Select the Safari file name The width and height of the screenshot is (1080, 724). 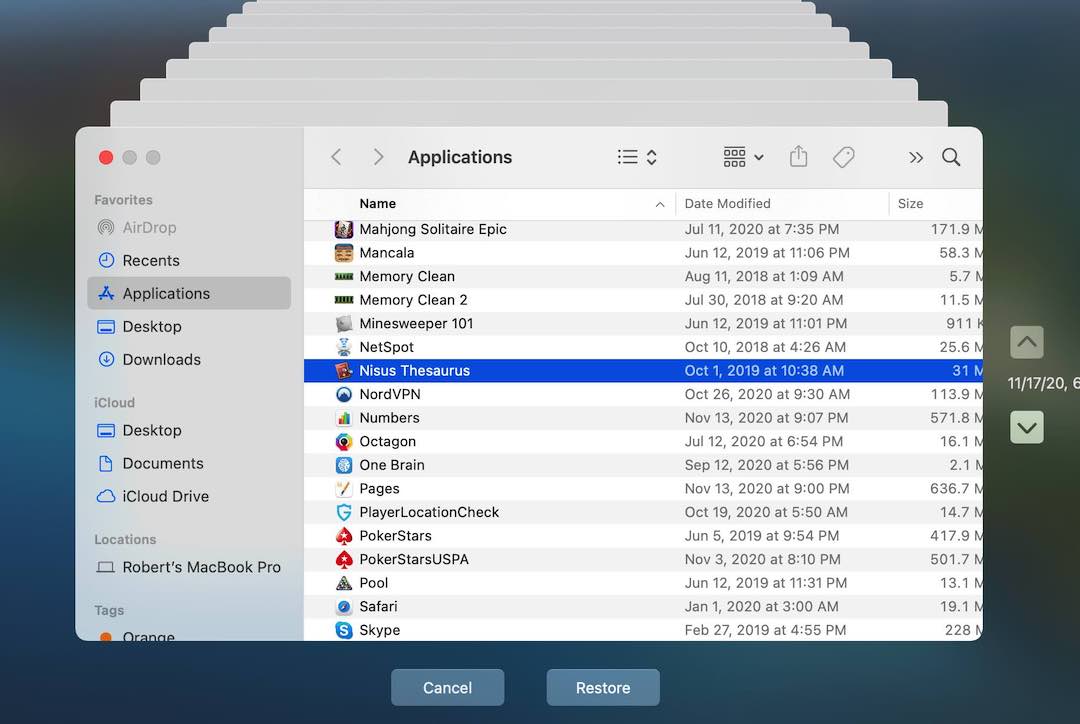[x=378, y=606]
